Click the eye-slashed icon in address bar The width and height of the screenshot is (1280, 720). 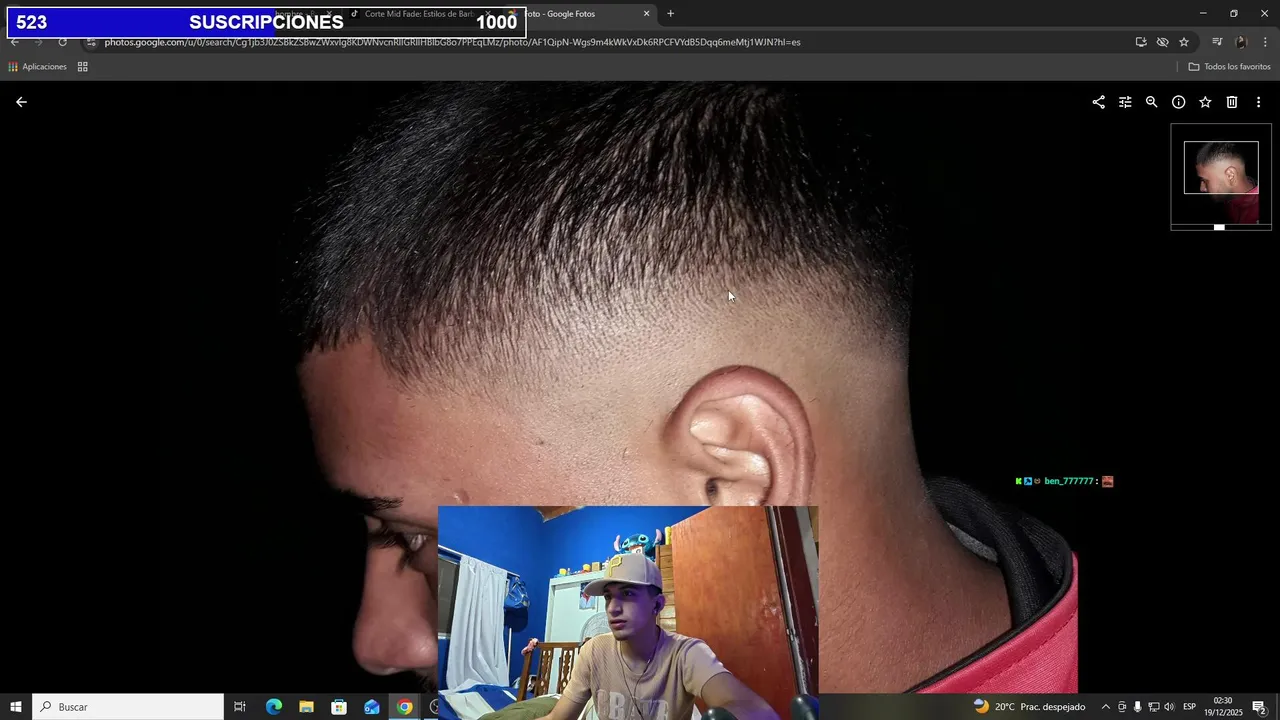[1162, 42]
